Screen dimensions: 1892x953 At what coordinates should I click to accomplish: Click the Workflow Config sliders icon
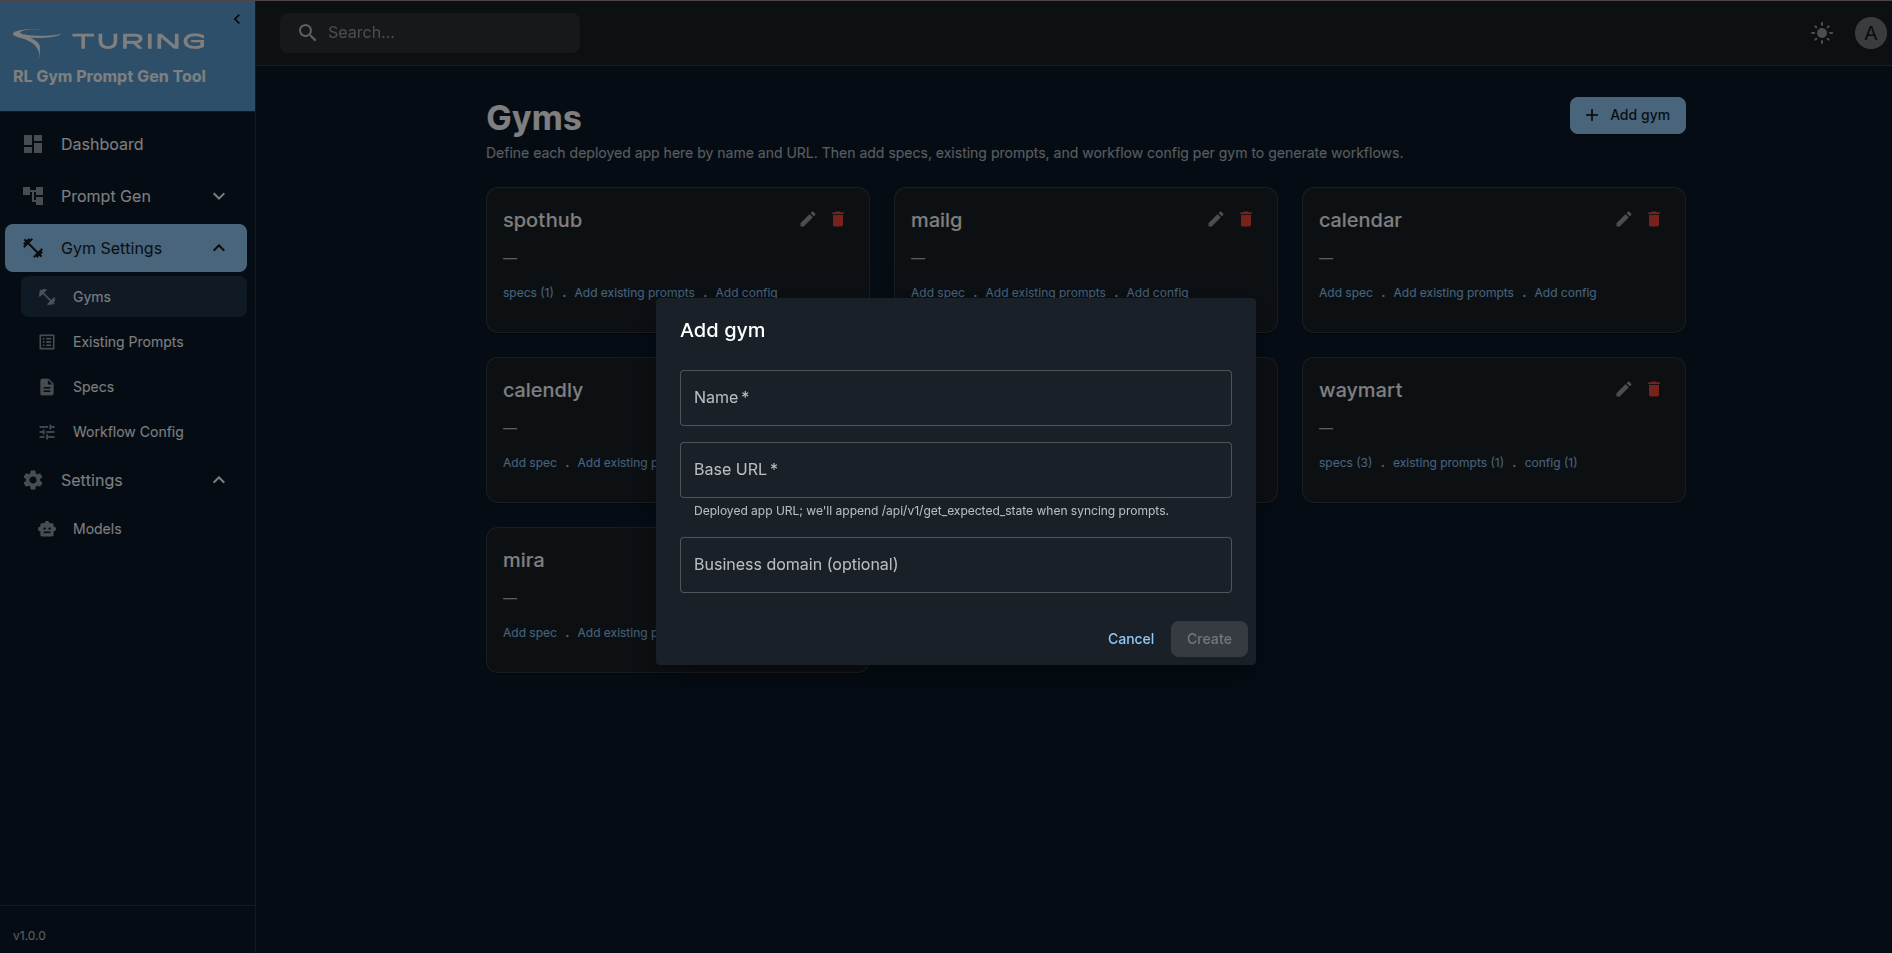coord(46,432)
